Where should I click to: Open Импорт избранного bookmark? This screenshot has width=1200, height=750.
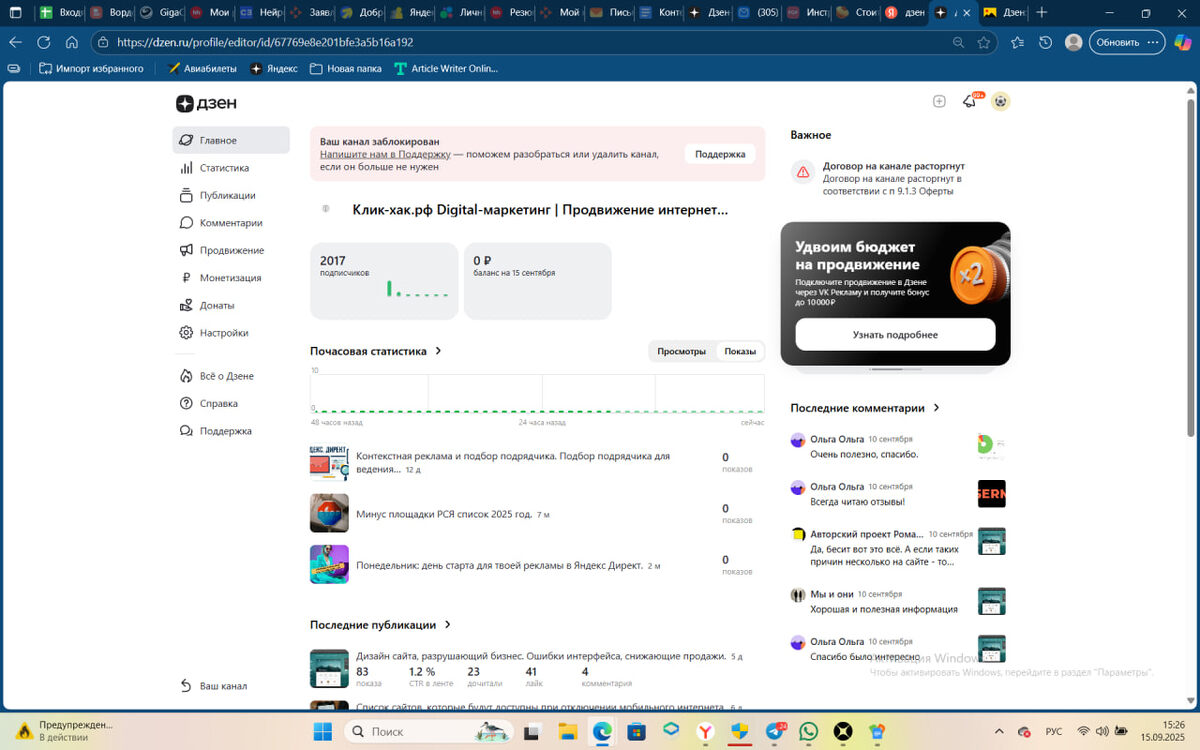(x=91, y=69)
